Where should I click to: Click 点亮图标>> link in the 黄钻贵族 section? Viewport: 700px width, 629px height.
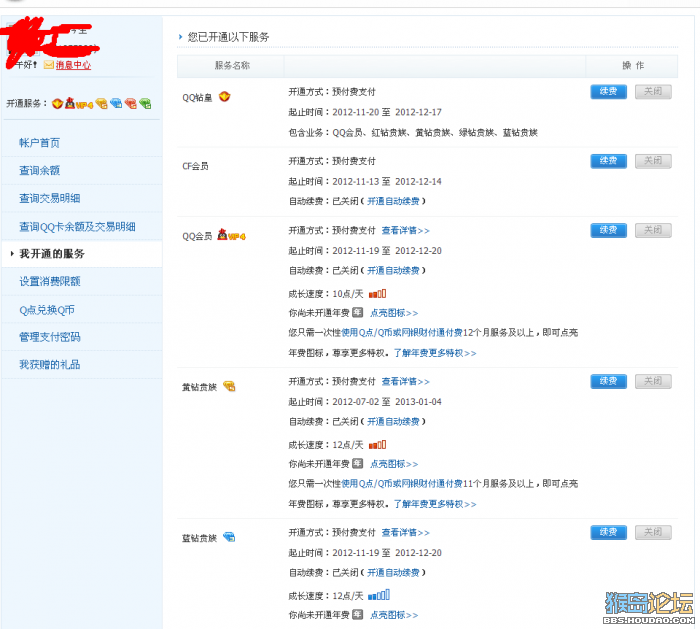[394, 464]
